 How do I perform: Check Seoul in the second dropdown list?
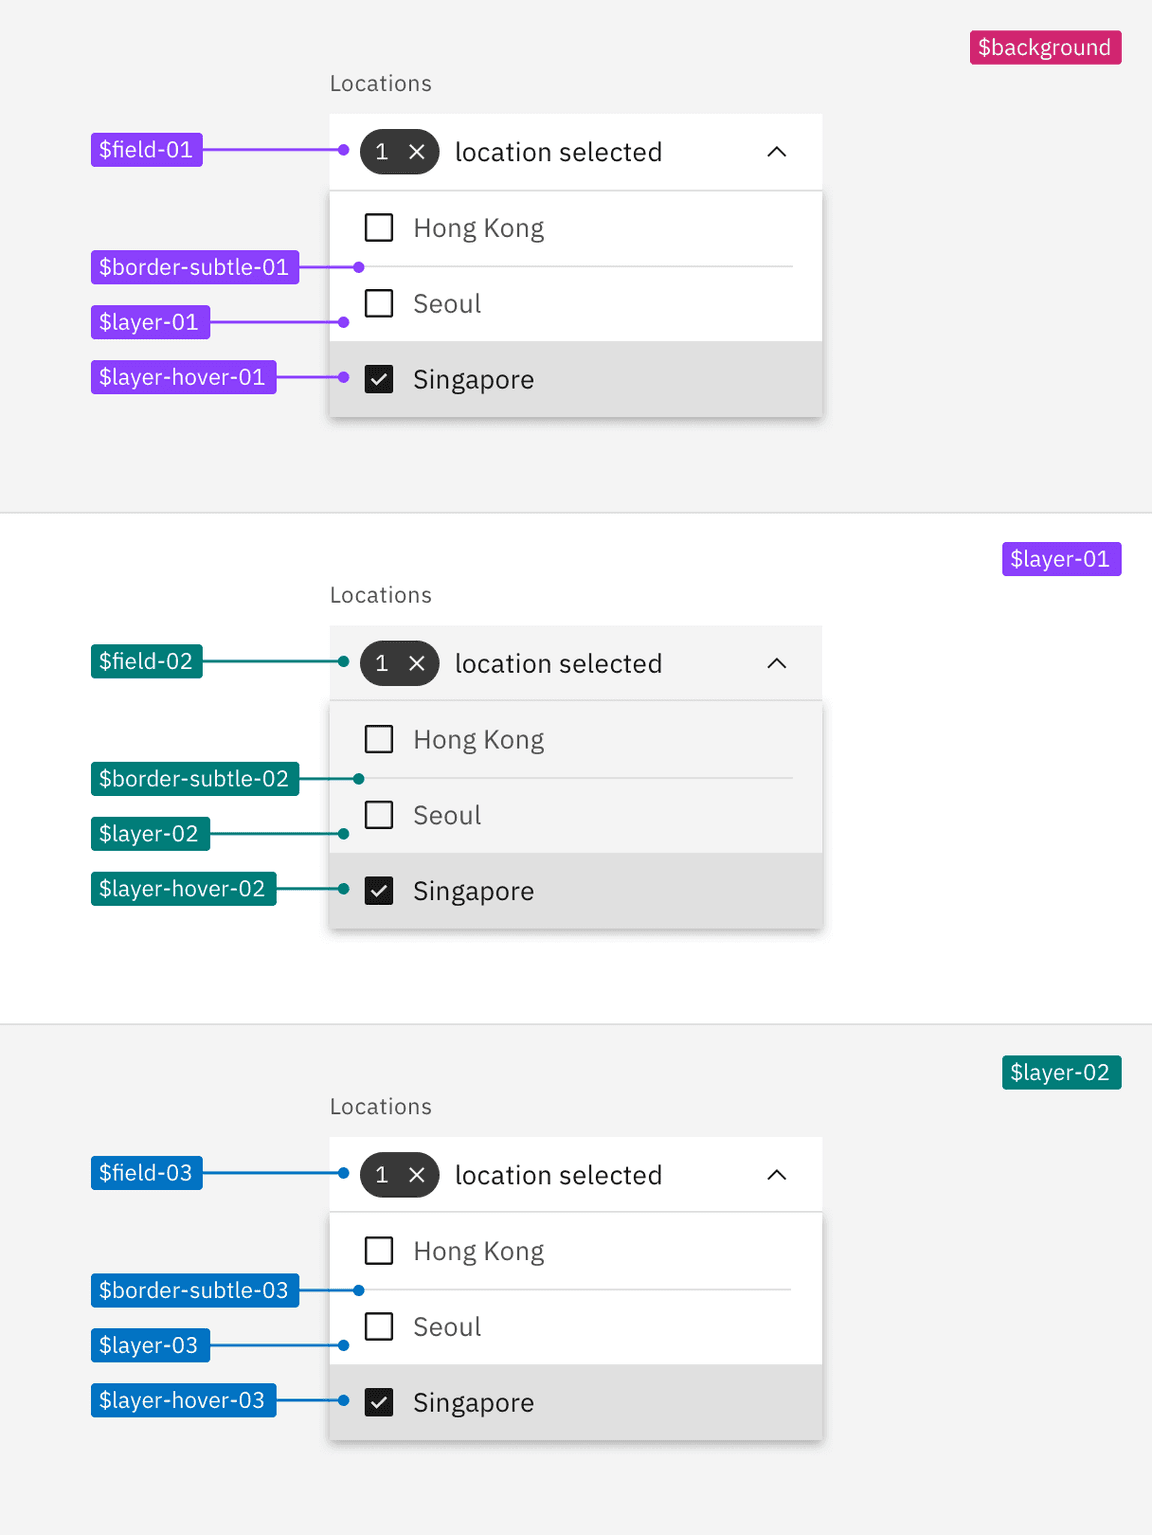[379, 814]
